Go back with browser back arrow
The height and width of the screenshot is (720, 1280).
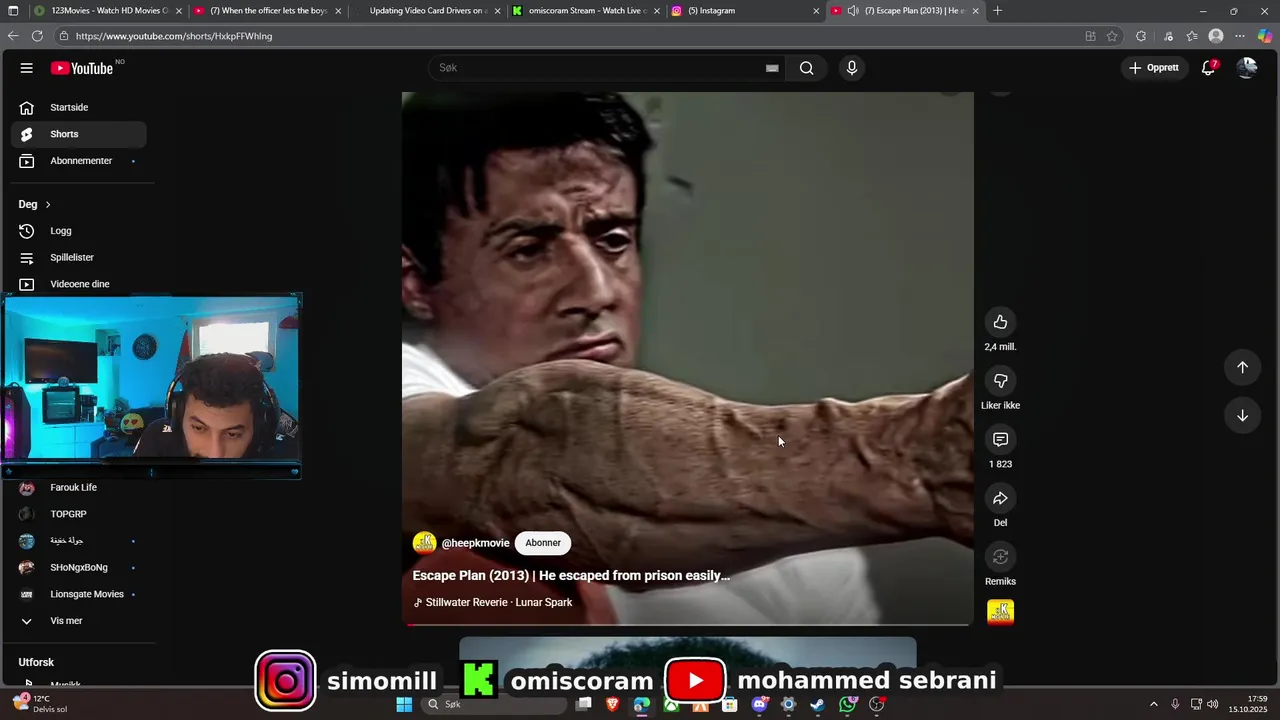pyautogui.click(x=13, y=36)
